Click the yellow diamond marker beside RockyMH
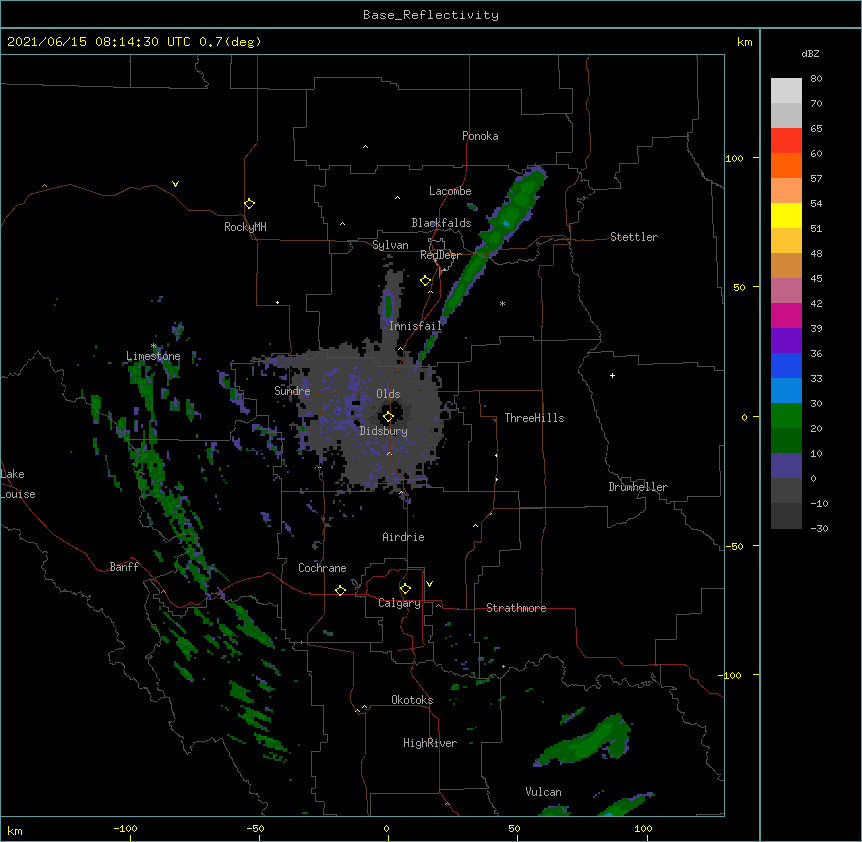This screenshot has width=862, height=842. tap(250, 204)
